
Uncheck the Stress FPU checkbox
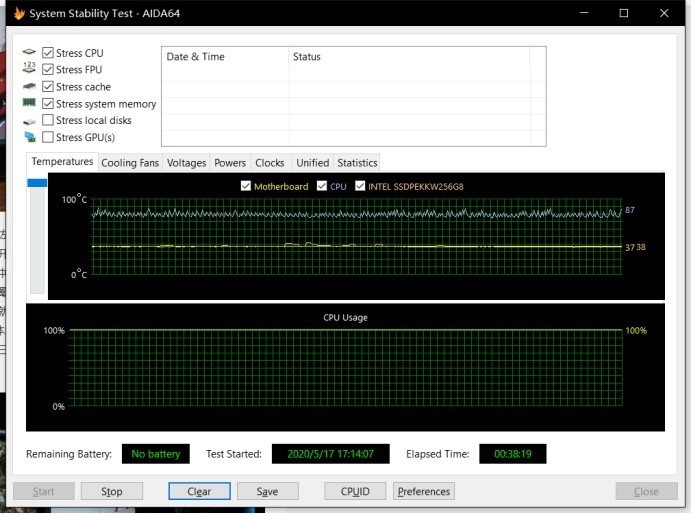pos(48,70)
